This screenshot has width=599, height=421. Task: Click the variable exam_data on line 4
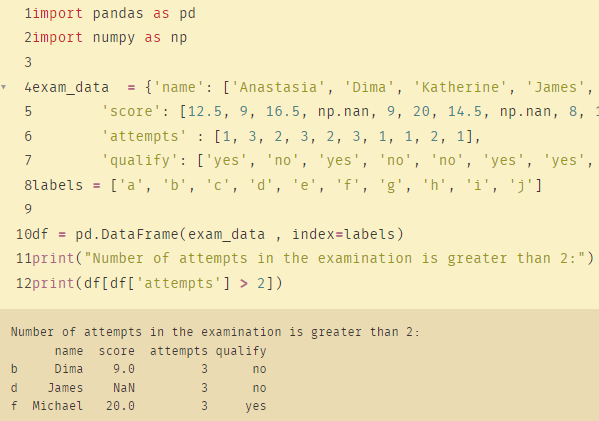tap(71, 87)
